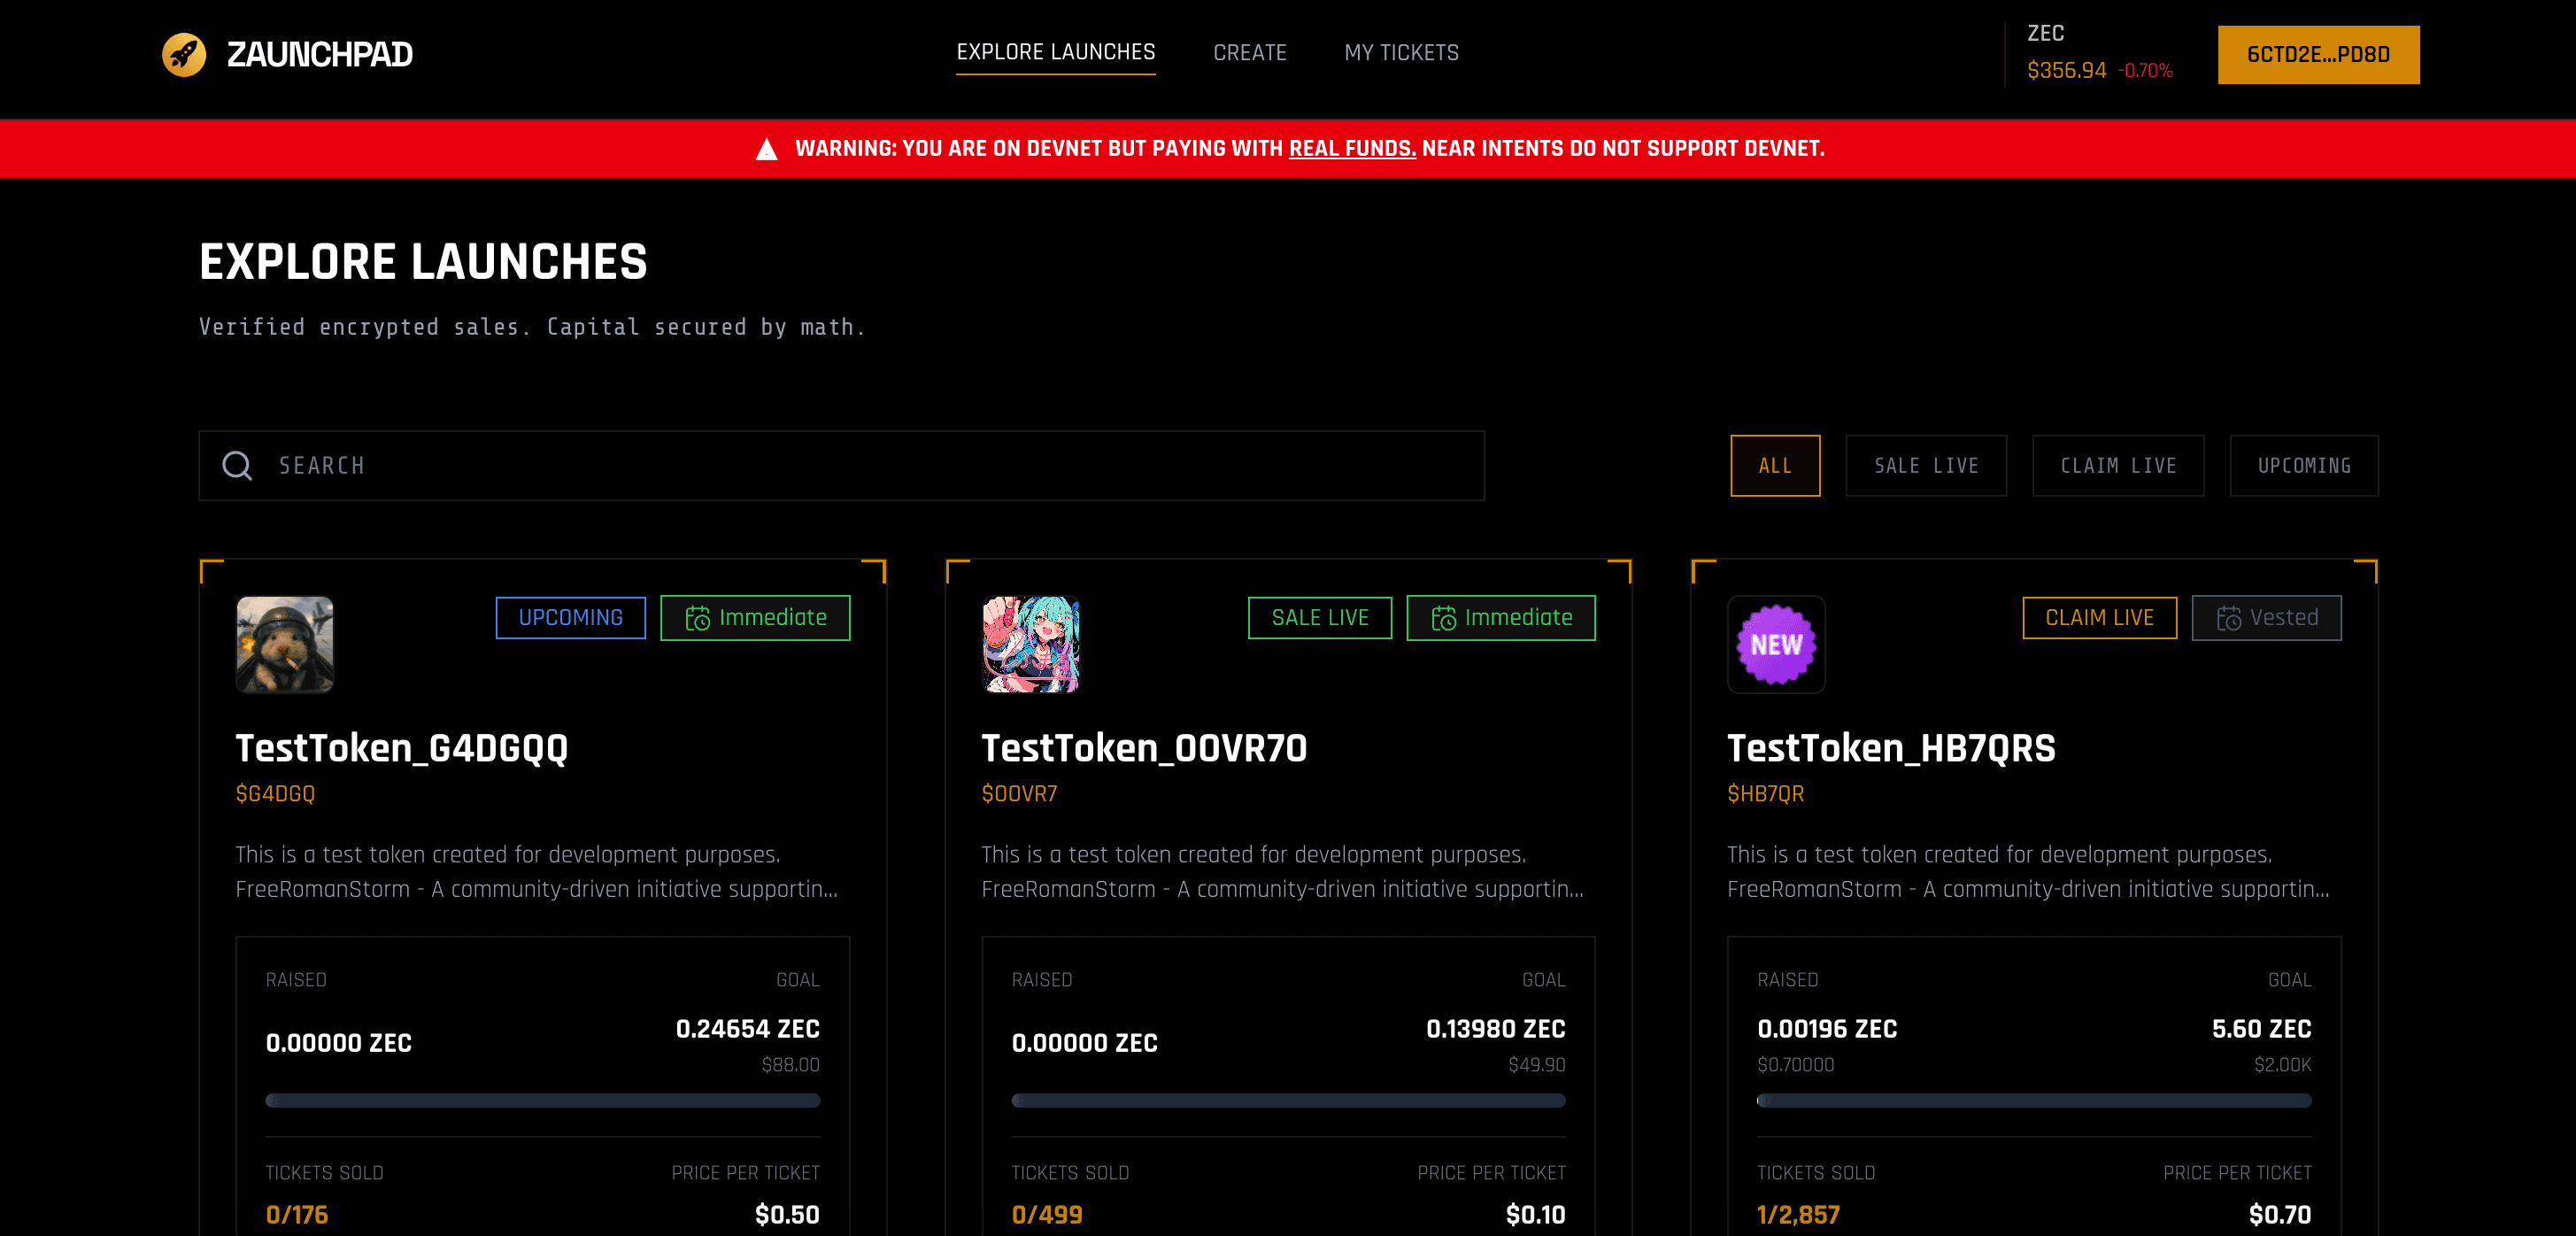The image size is (2576, 1236).
Task: Open the REAL FUNDS link in the warning
Action: pos(1352,148)
